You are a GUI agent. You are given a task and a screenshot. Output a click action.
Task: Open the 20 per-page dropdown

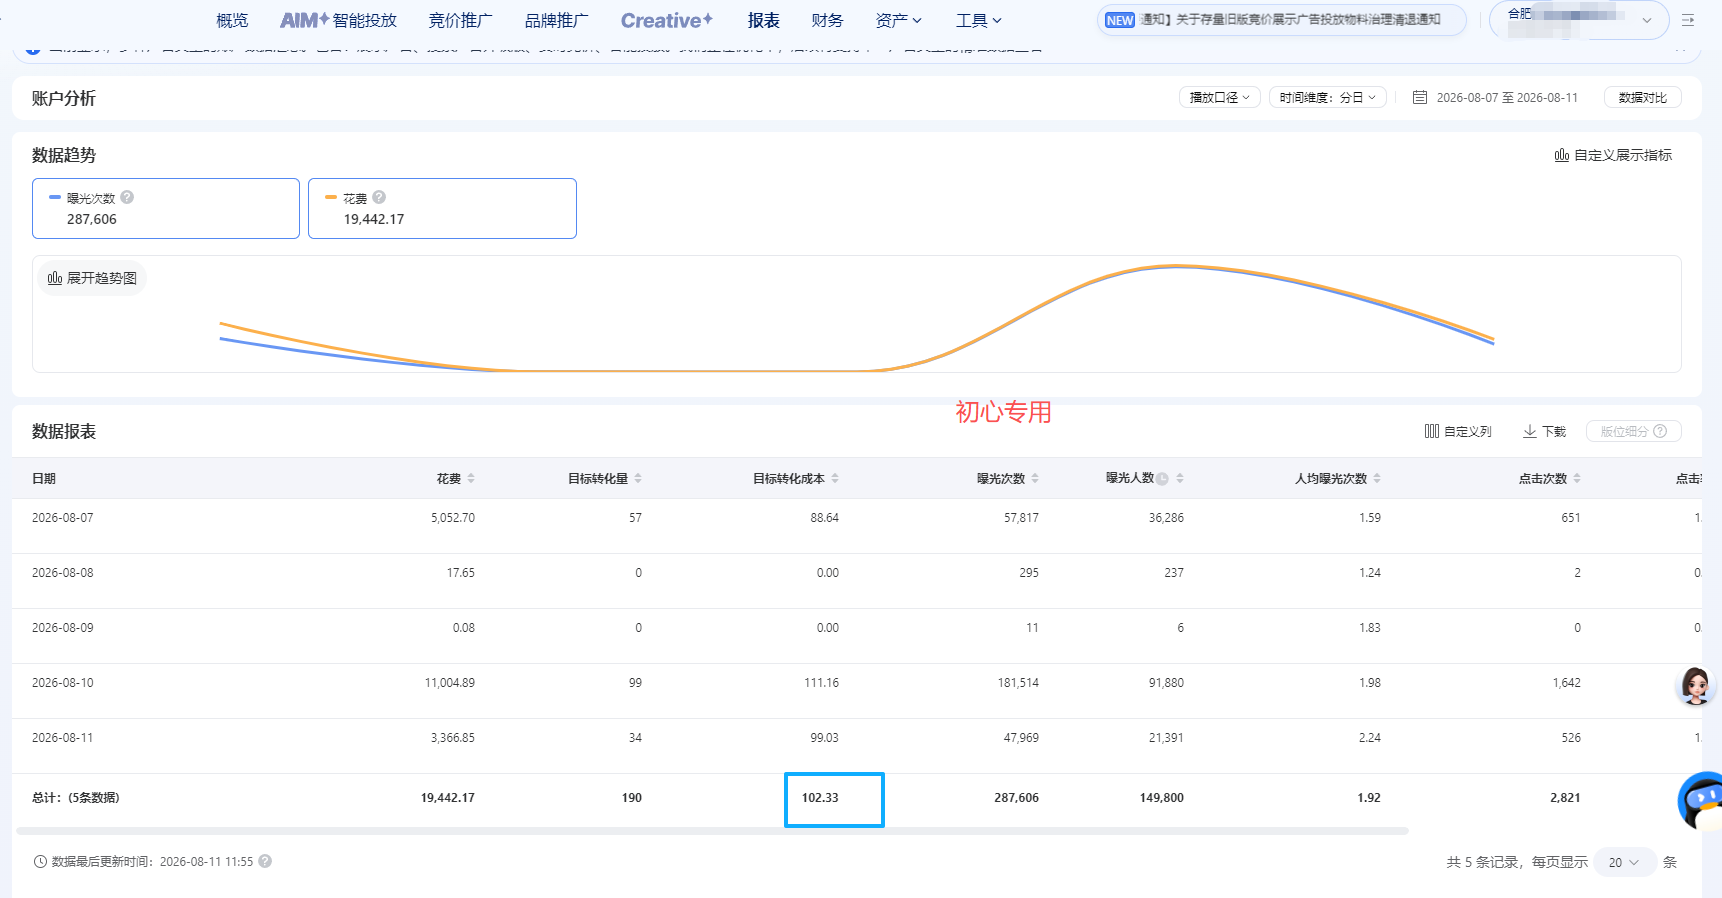click(1623, 862)
